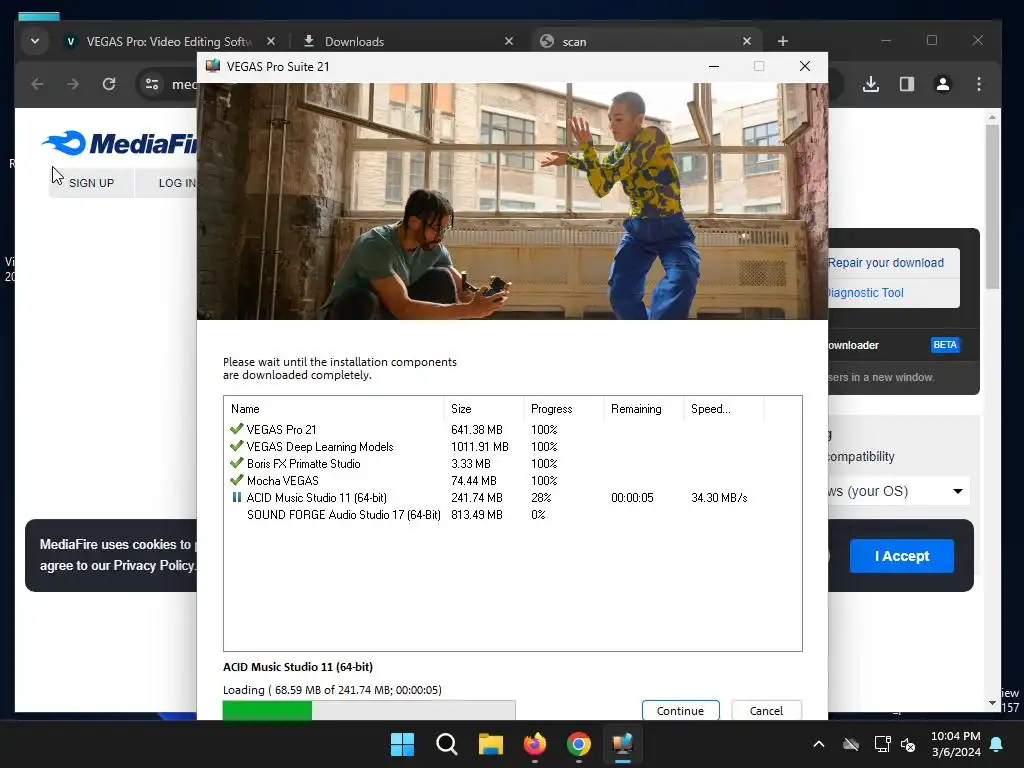Click the Repair your download link

tap(886, 263)
